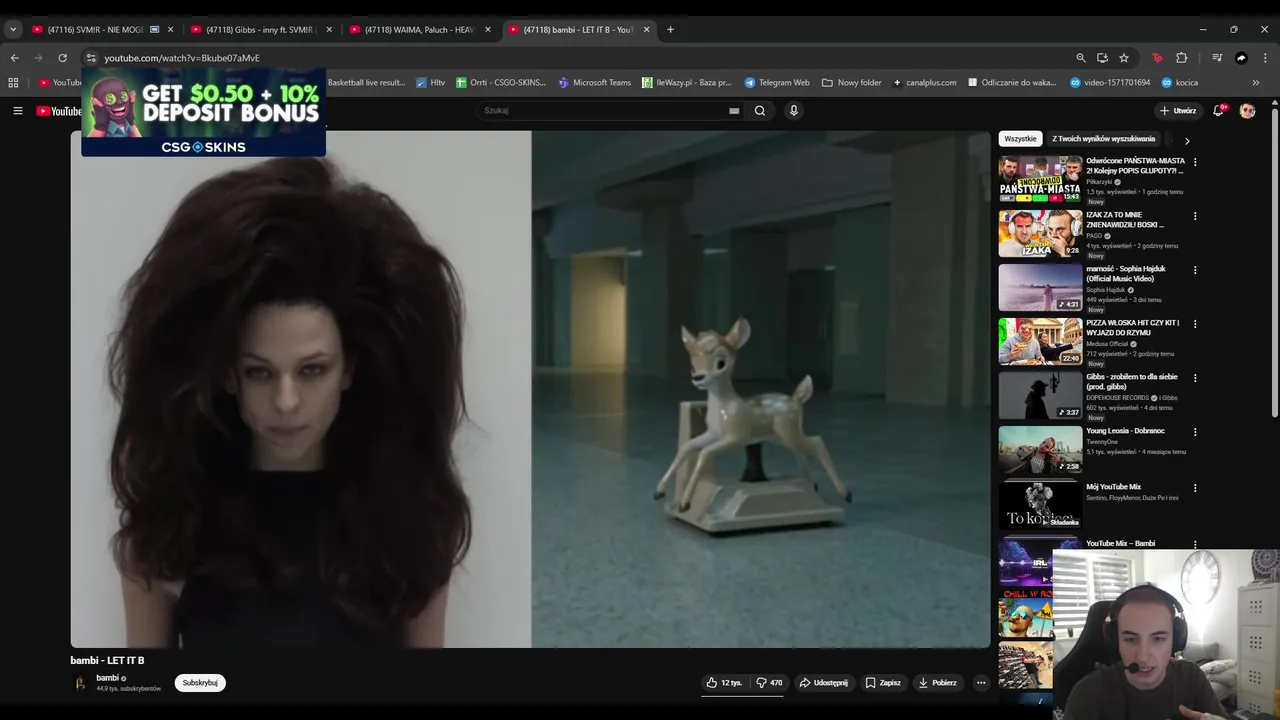
Task: Click the bambi channel avatar
Action: [x=80, y=683]
